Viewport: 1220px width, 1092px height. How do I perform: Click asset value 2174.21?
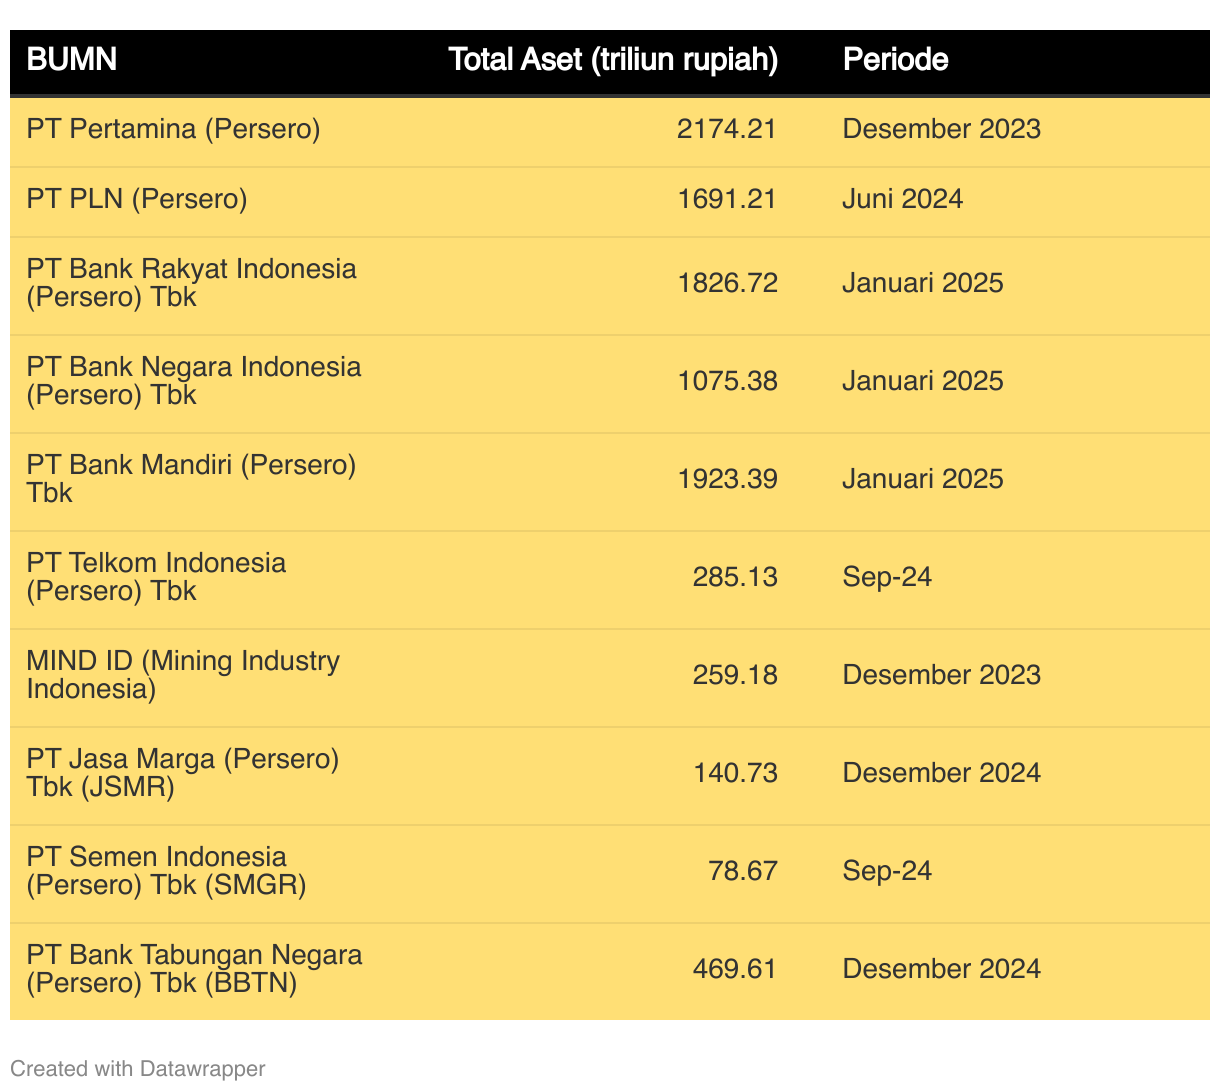727,129
